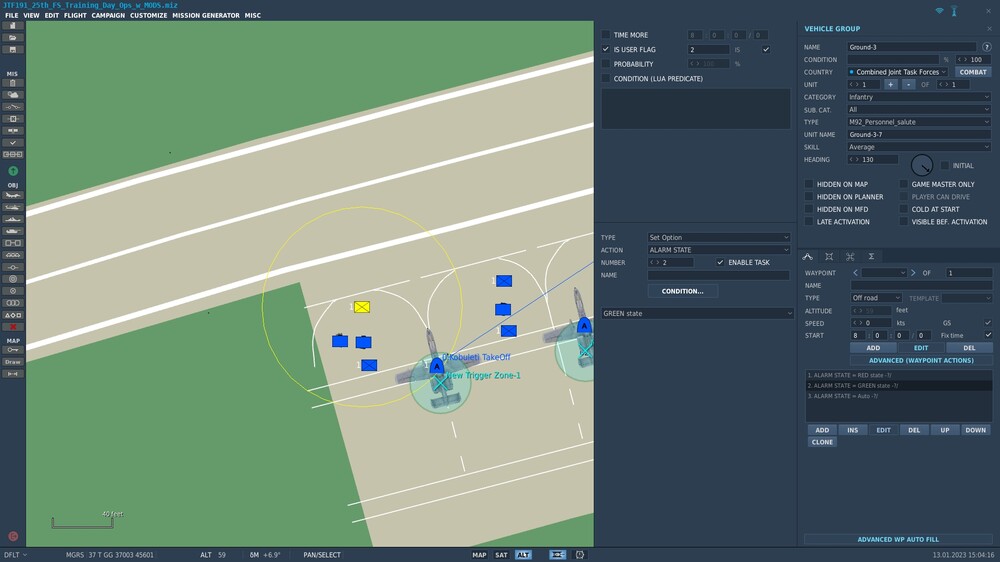This screenshot has height=562, width=1000.
Task: Open the Weather cloud icon under MIS
Action: [13, 95]
